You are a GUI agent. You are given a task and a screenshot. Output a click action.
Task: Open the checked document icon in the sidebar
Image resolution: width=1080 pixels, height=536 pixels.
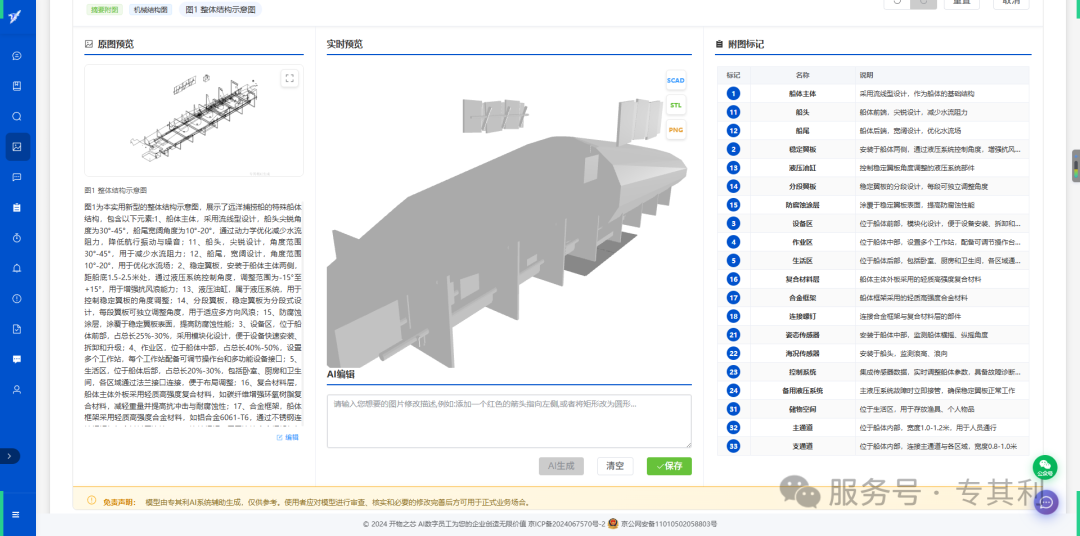click(17, 329)
